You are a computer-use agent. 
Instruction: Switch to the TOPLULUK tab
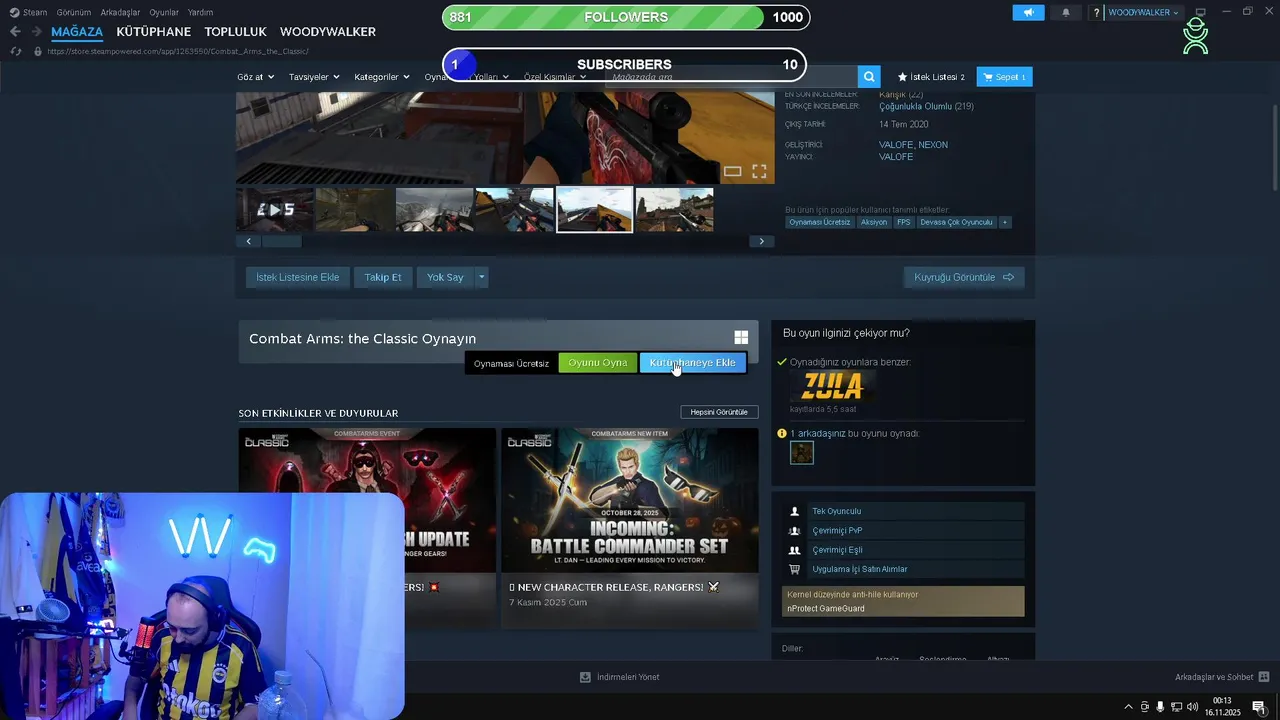click(235, 32)
